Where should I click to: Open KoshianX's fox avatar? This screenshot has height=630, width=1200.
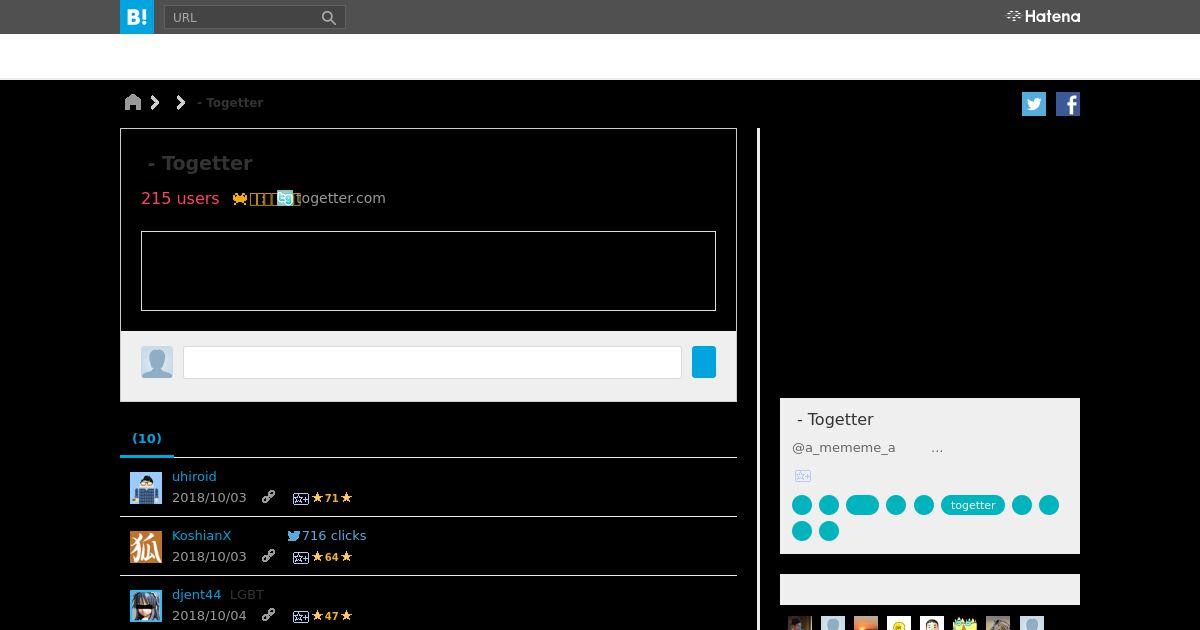tap(146, 547)
